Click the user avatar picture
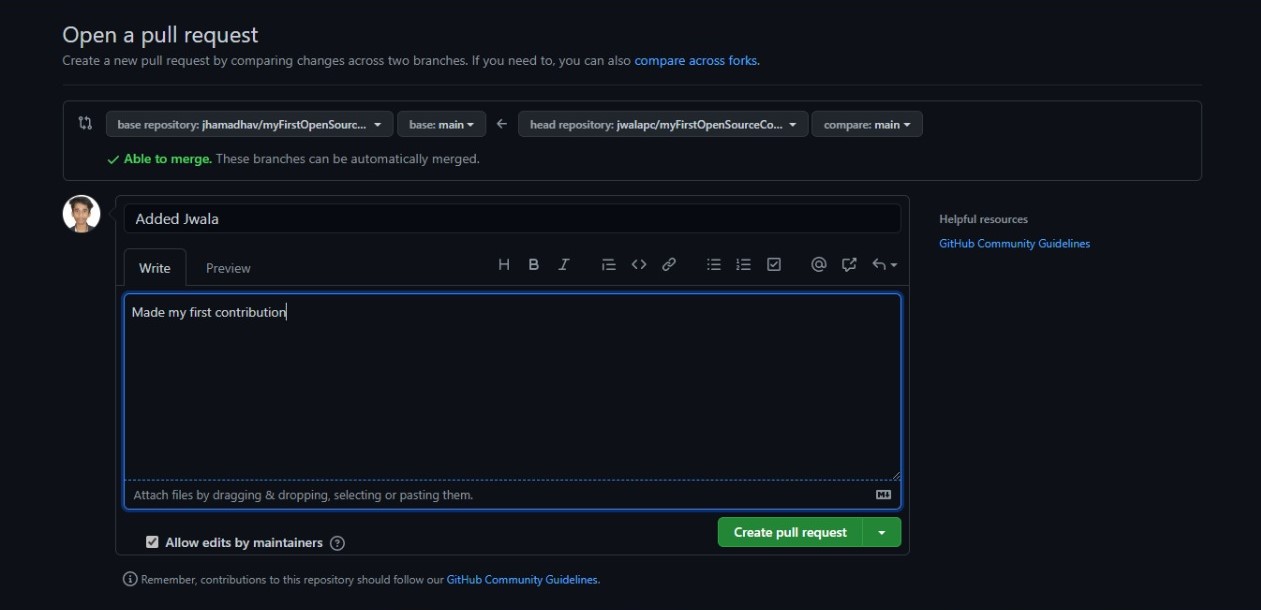The width and height of the screenshot is (1261, 610). [82, 214]
